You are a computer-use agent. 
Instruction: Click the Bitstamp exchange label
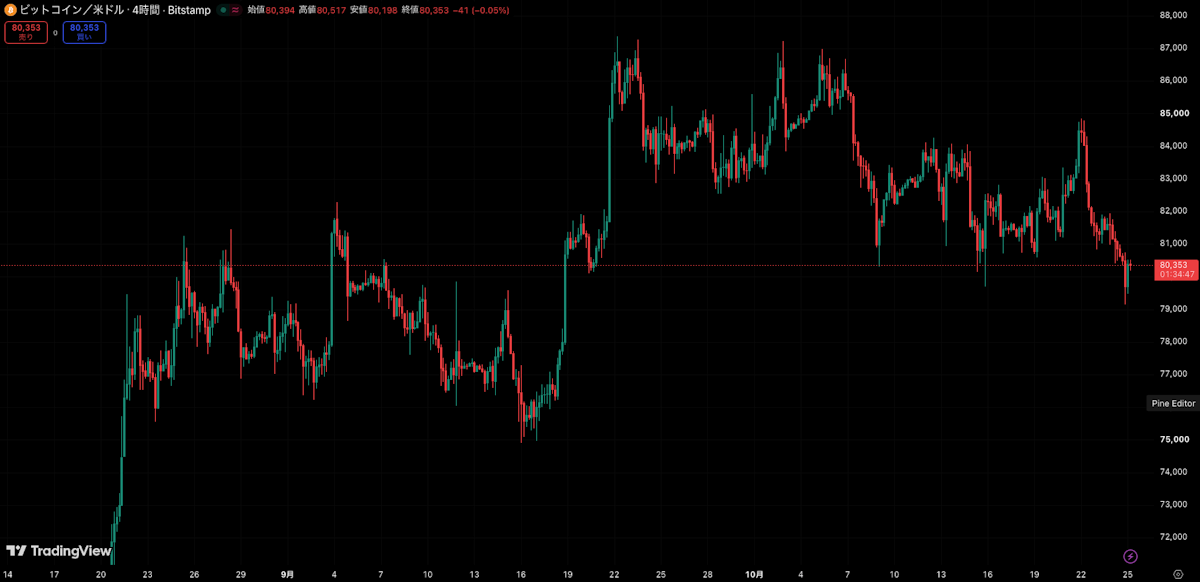(190, 10)
